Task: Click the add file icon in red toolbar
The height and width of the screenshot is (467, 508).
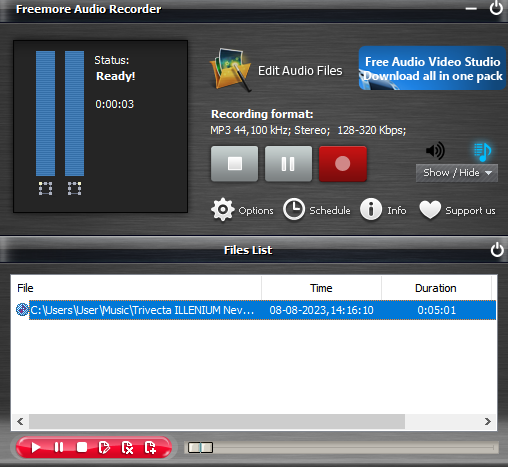Action: 150,448
